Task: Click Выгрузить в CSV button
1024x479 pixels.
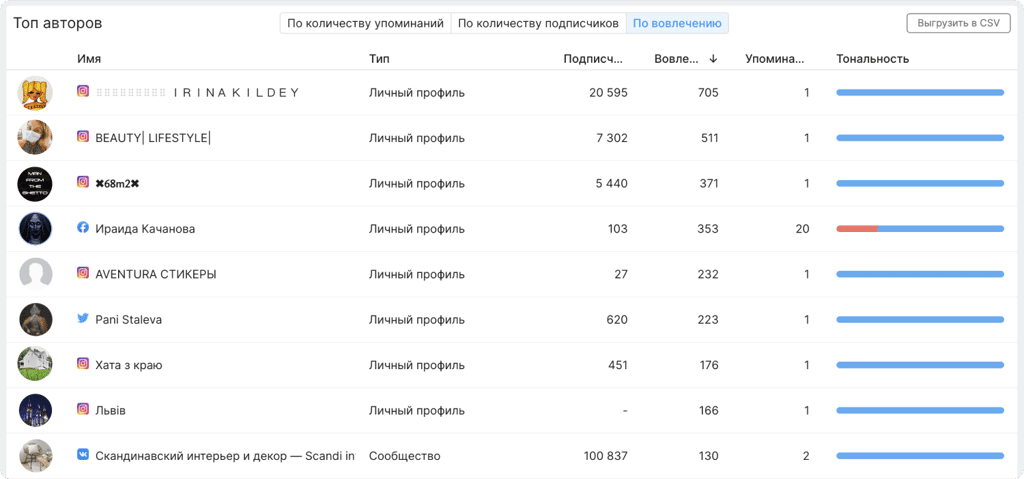Action: pos(959,23)
